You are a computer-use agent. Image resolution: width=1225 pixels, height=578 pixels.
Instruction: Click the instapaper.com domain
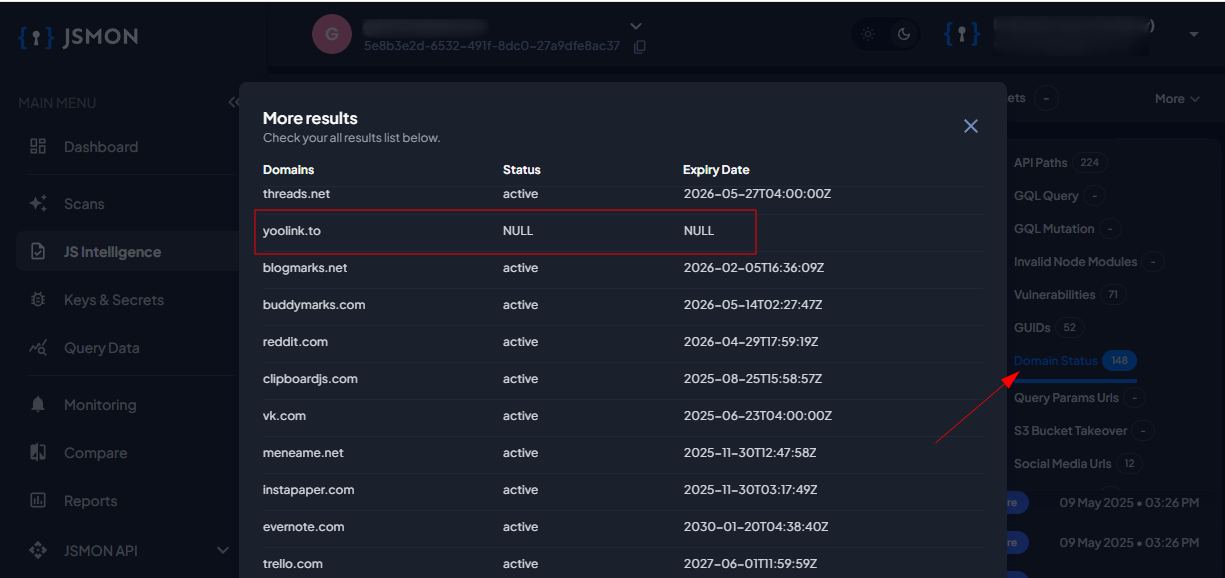click(309, 490)
